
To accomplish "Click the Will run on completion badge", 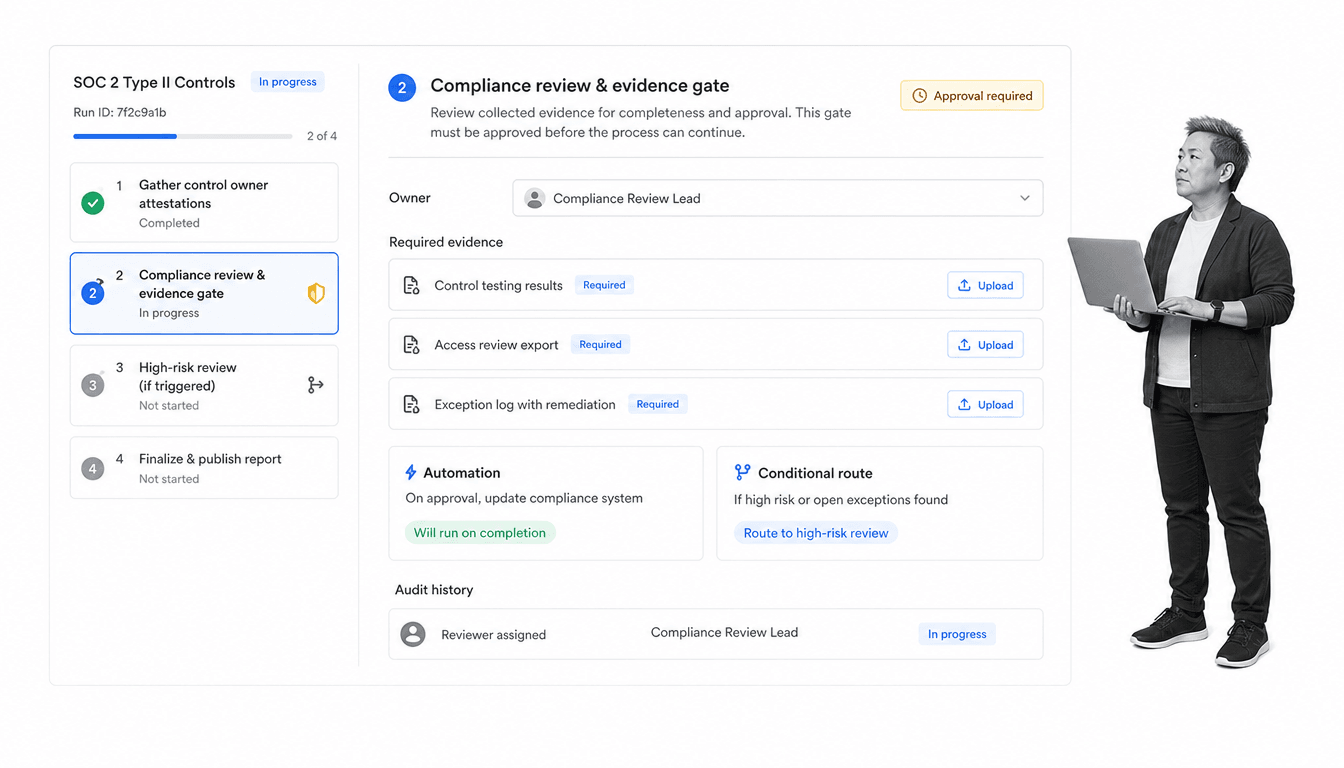I will coord(480,533).
